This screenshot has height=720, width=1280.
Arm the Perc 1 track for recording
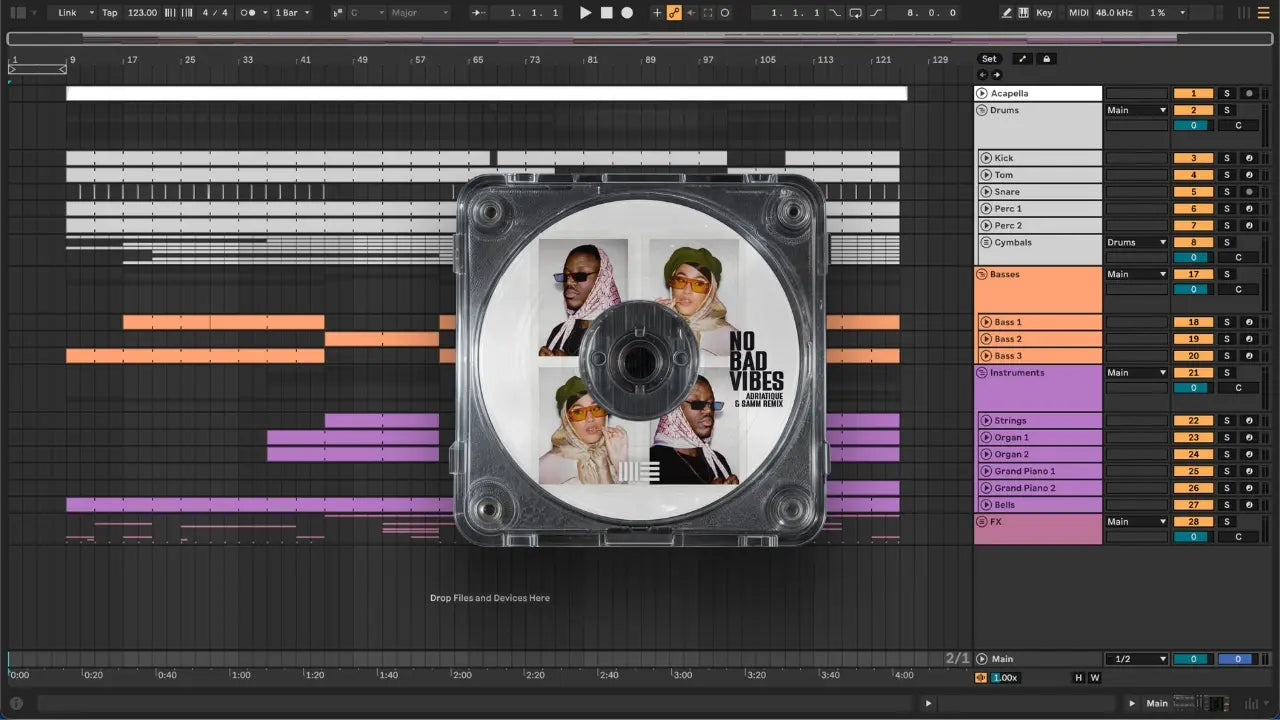[x=1249, y=209]
